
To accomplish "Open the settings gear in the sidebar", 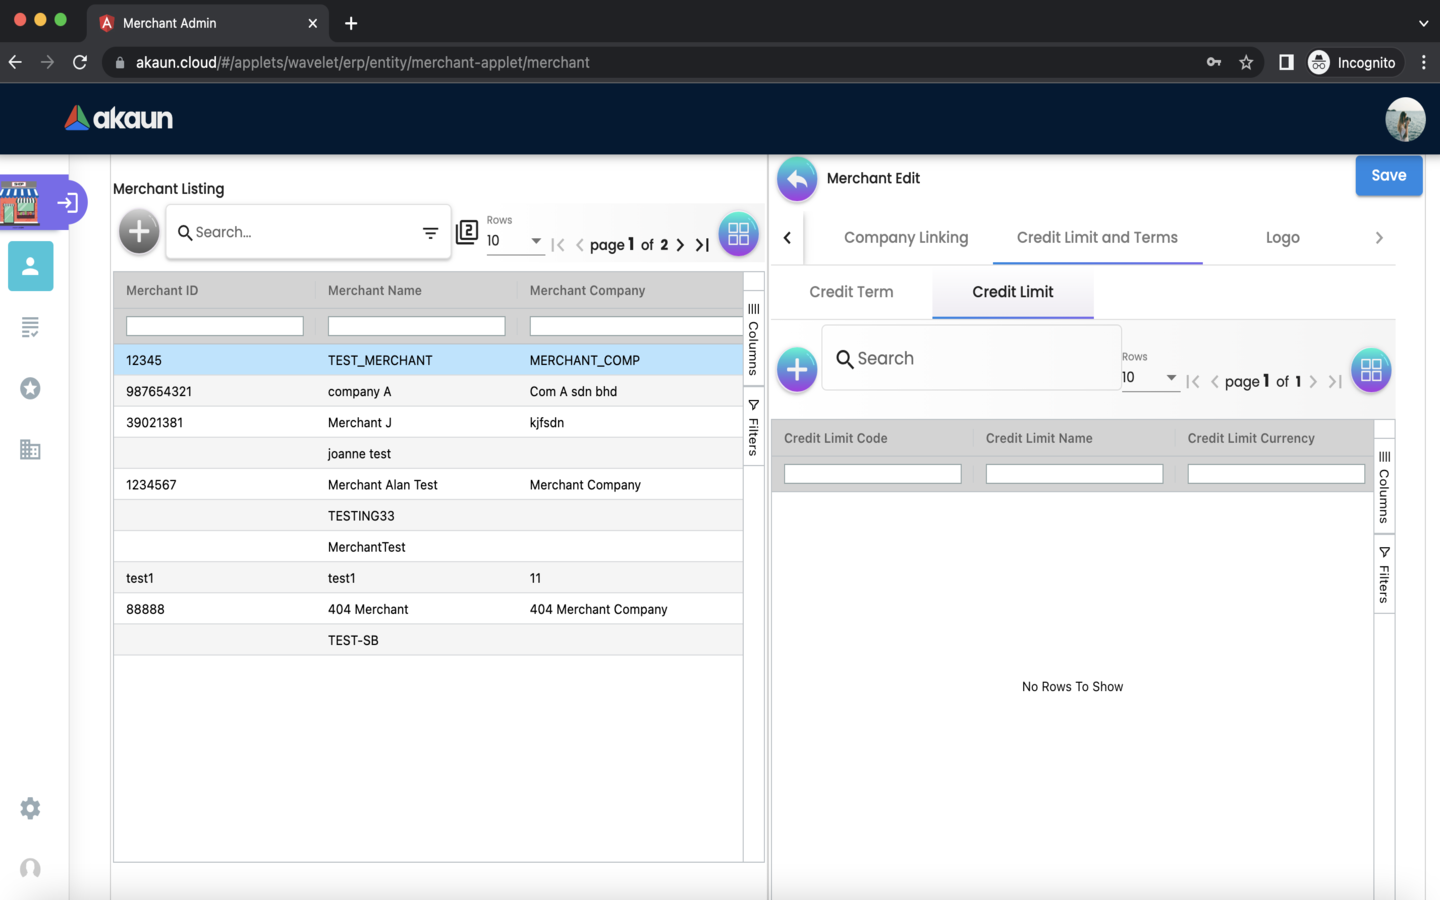I will click(30, 808).
